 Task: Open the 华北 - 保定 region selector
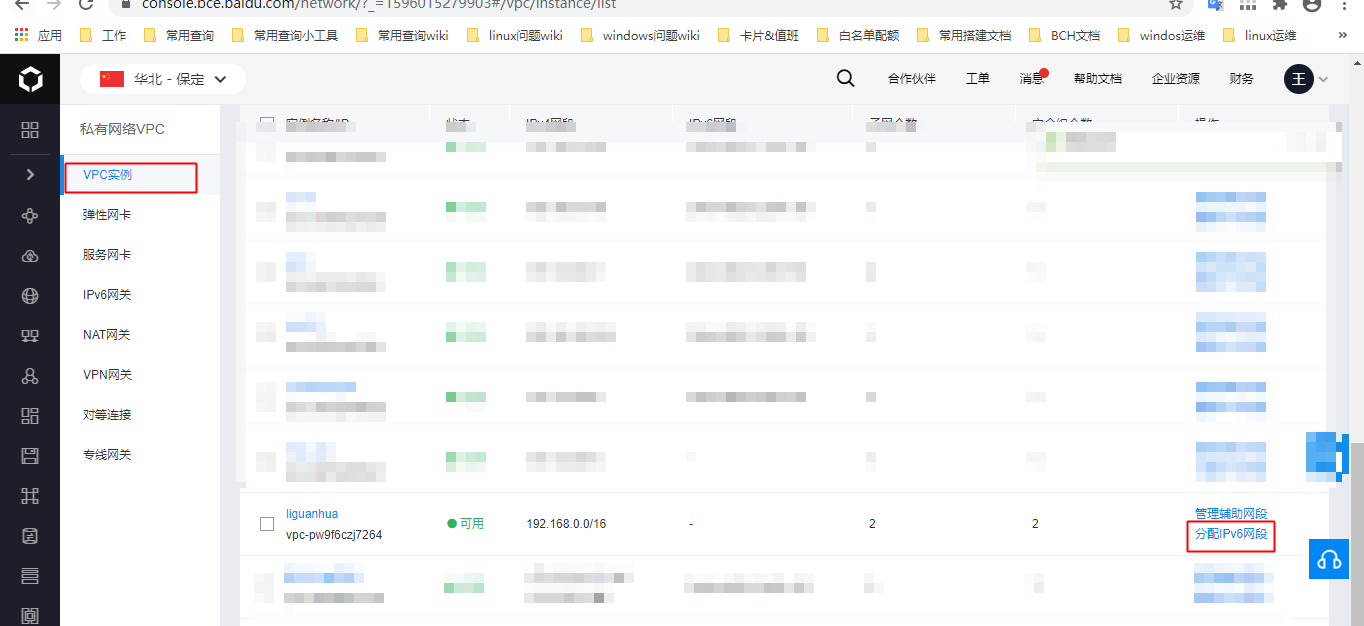[163, 79]
